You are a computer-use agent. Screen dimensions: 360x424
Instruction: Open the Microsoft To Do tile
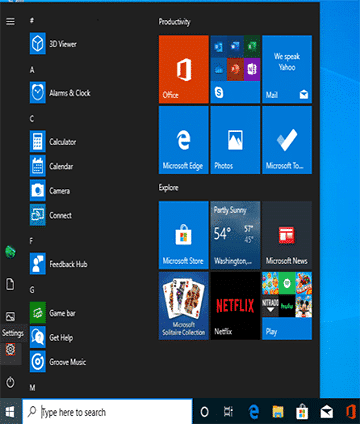coord(287,140)
